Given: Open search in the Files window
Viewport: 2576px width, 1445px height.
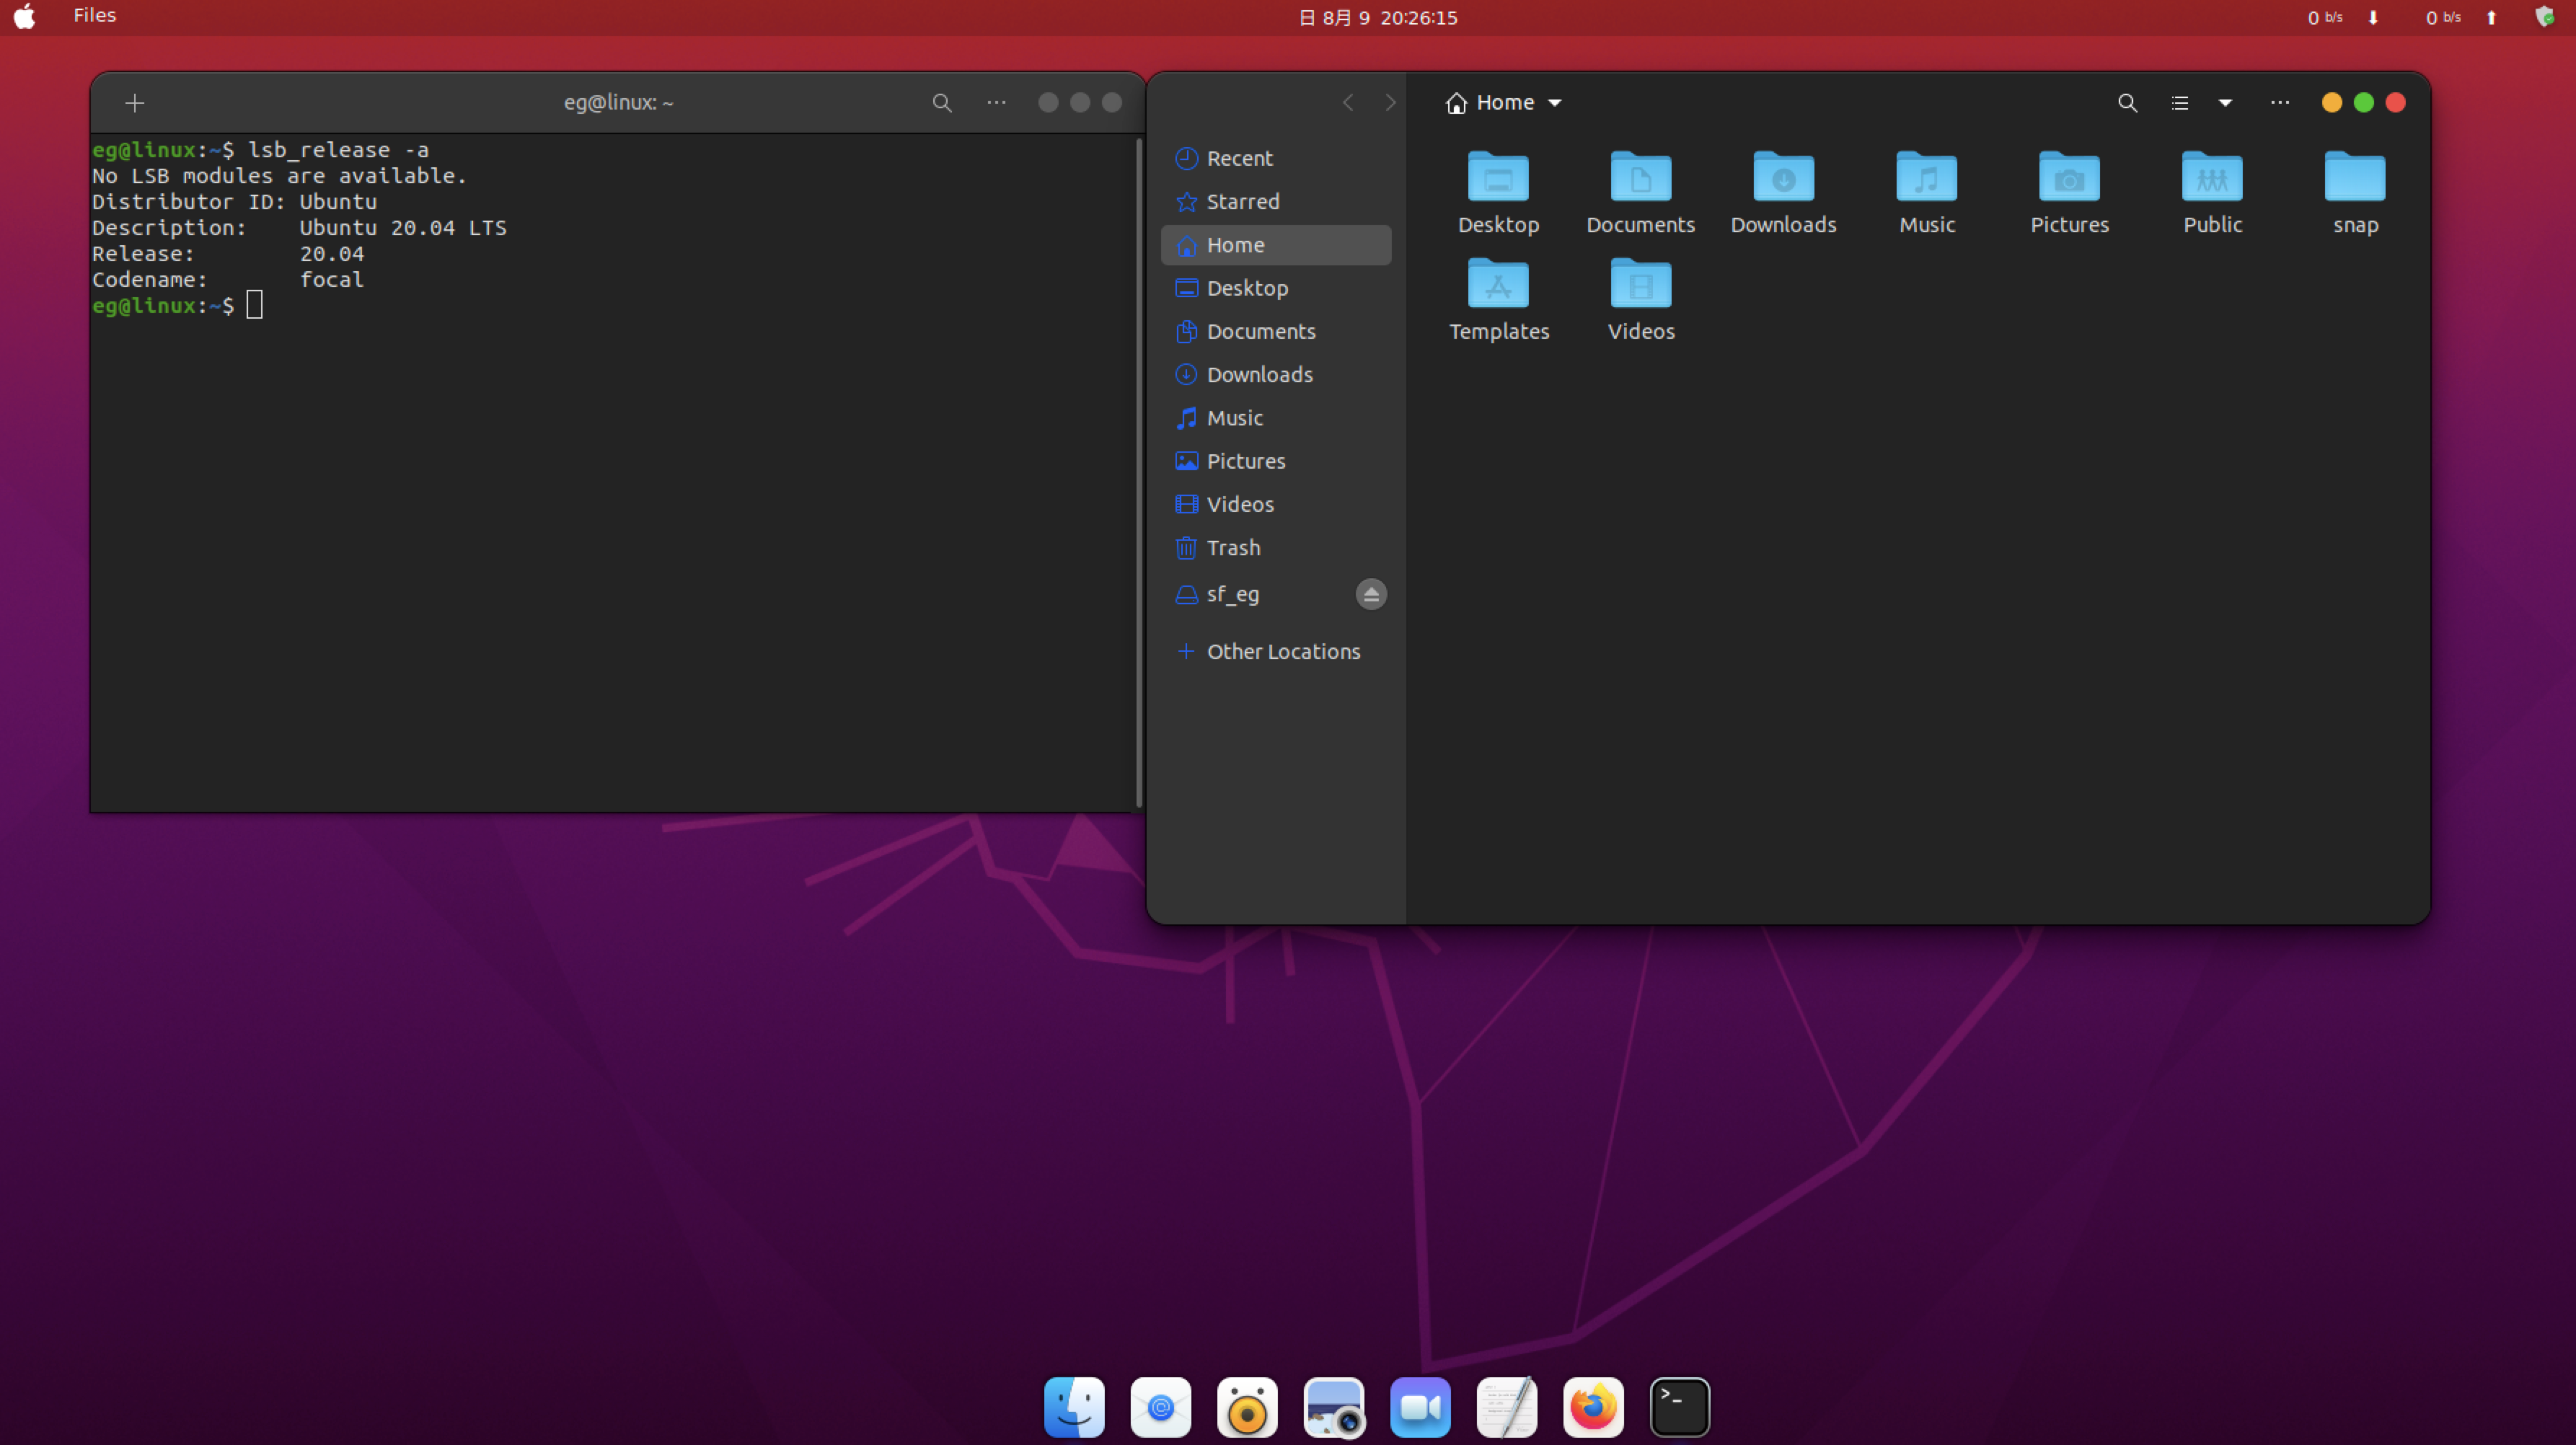Looking at the screenshot, I should point(2127,102).
